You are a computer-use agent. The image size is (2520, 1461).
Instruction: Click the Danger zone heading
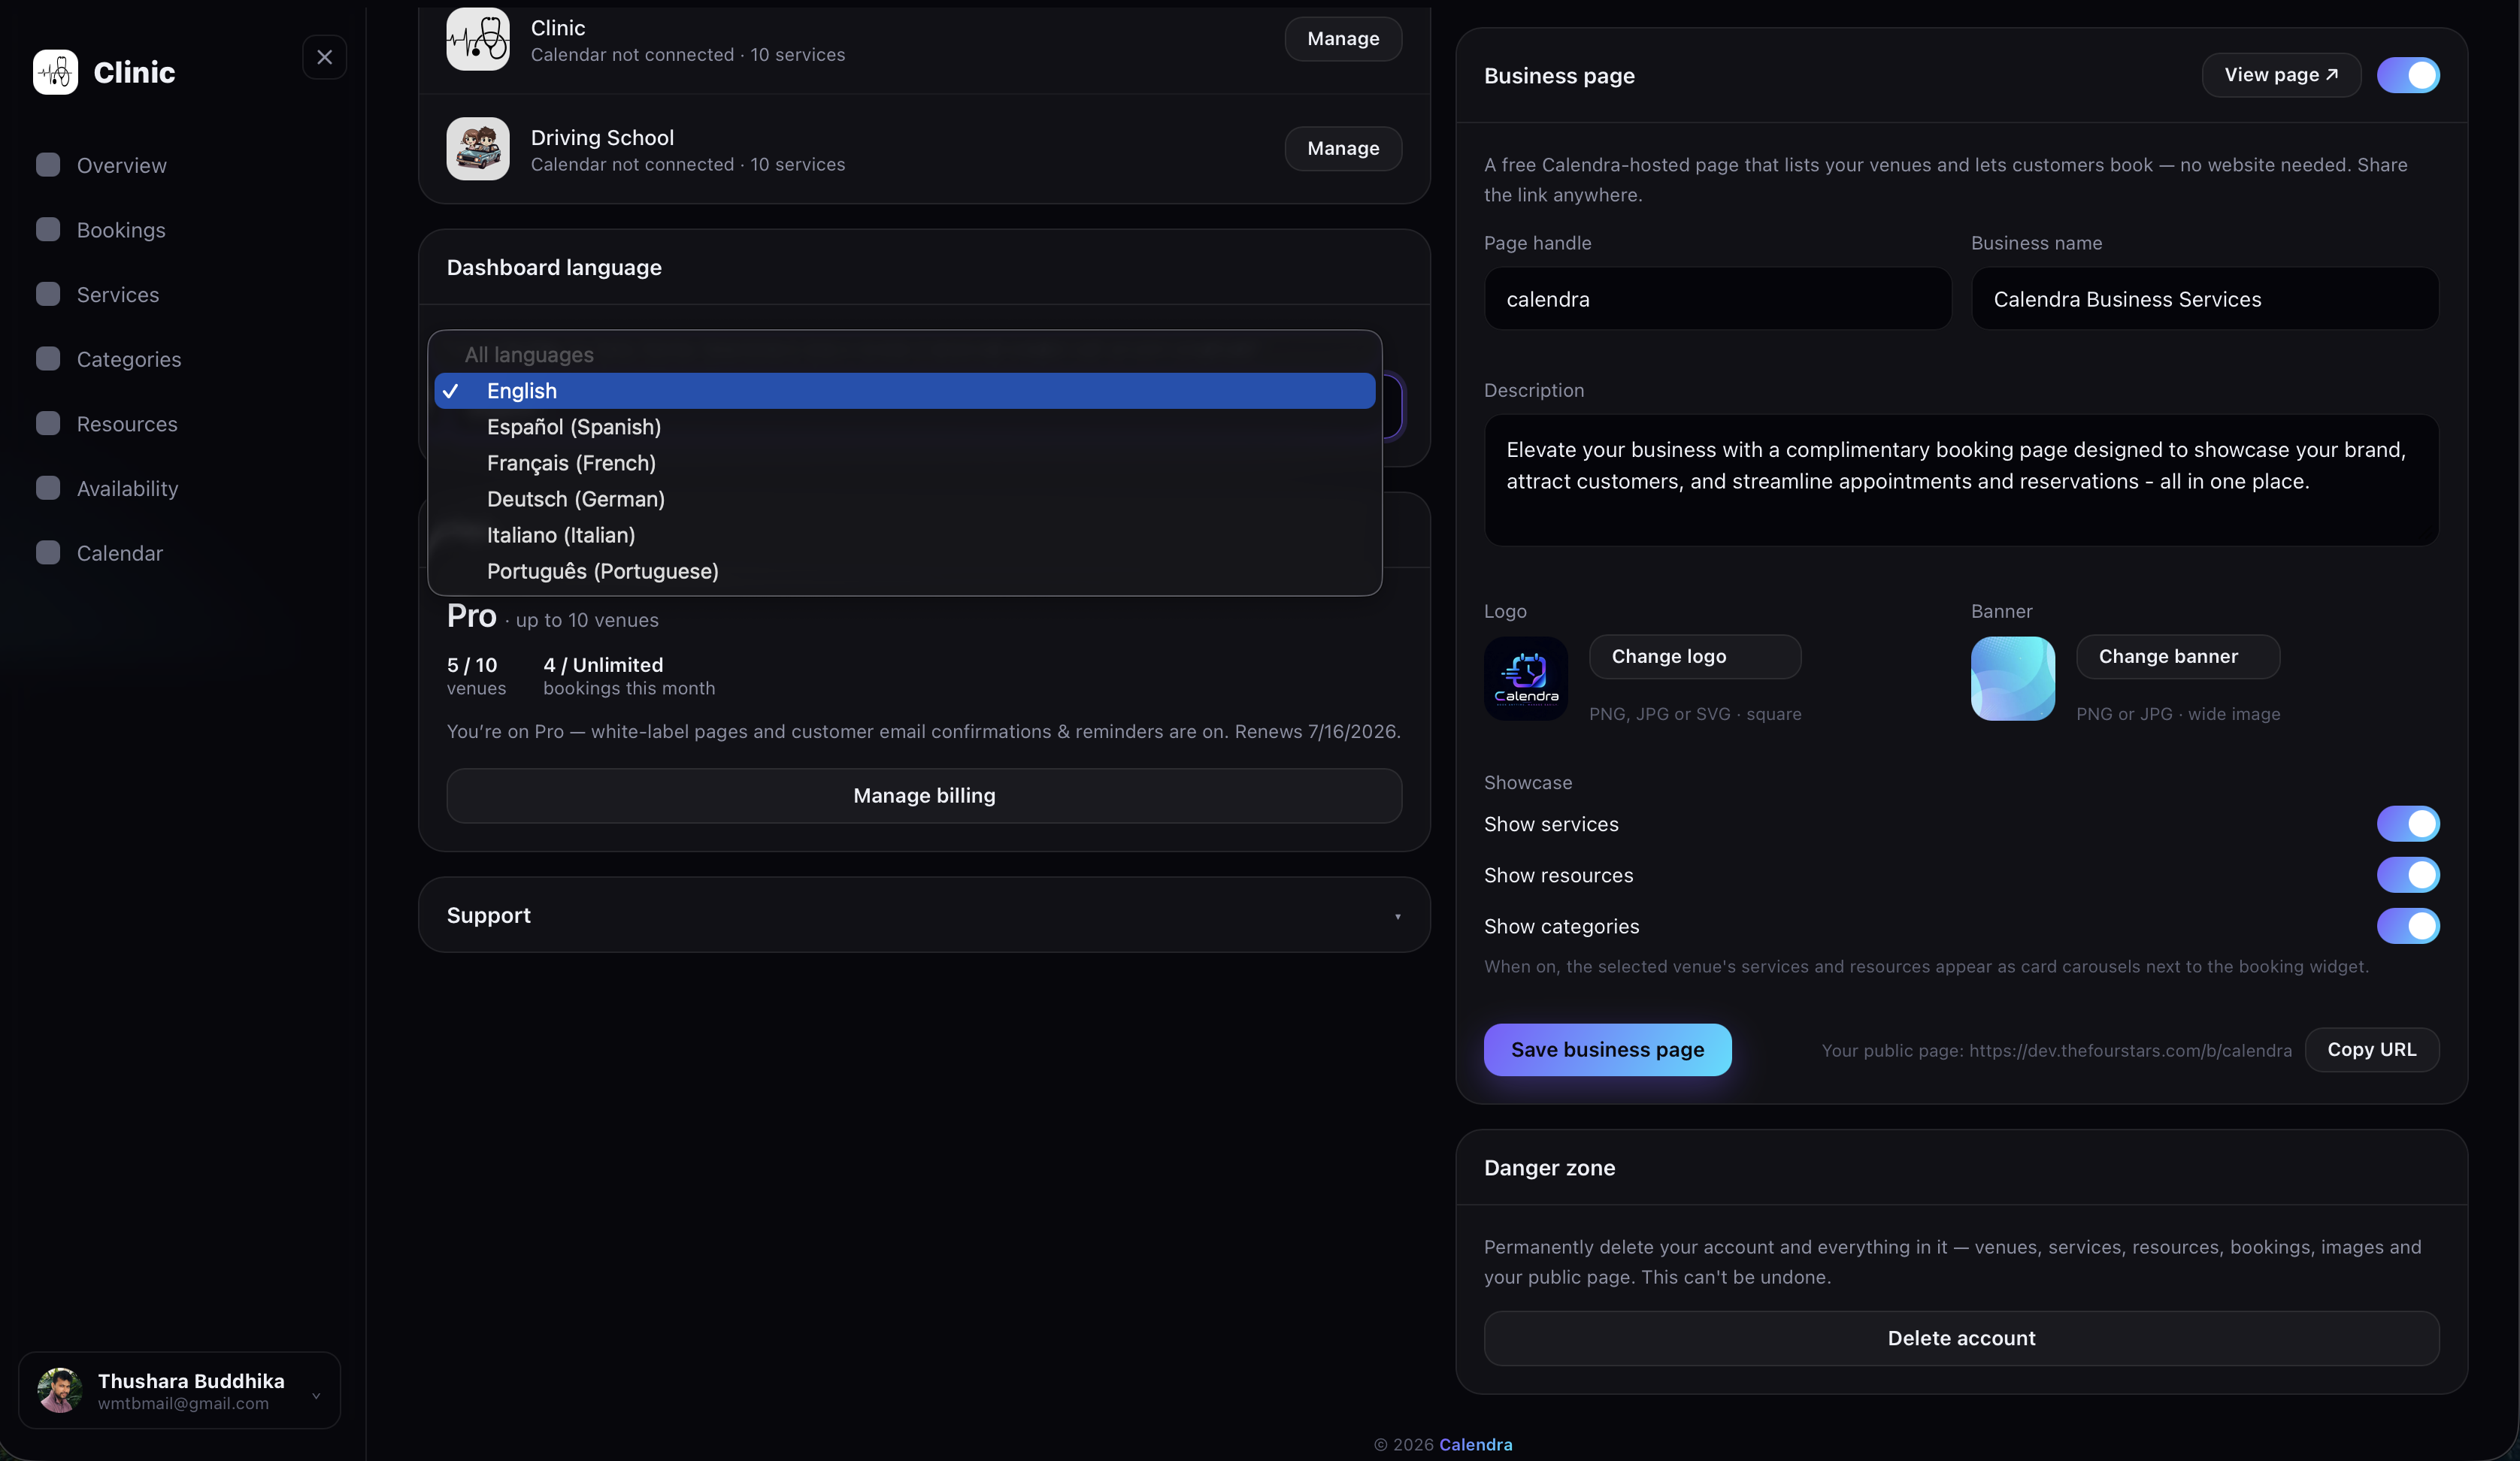tap(1549, 1168)
